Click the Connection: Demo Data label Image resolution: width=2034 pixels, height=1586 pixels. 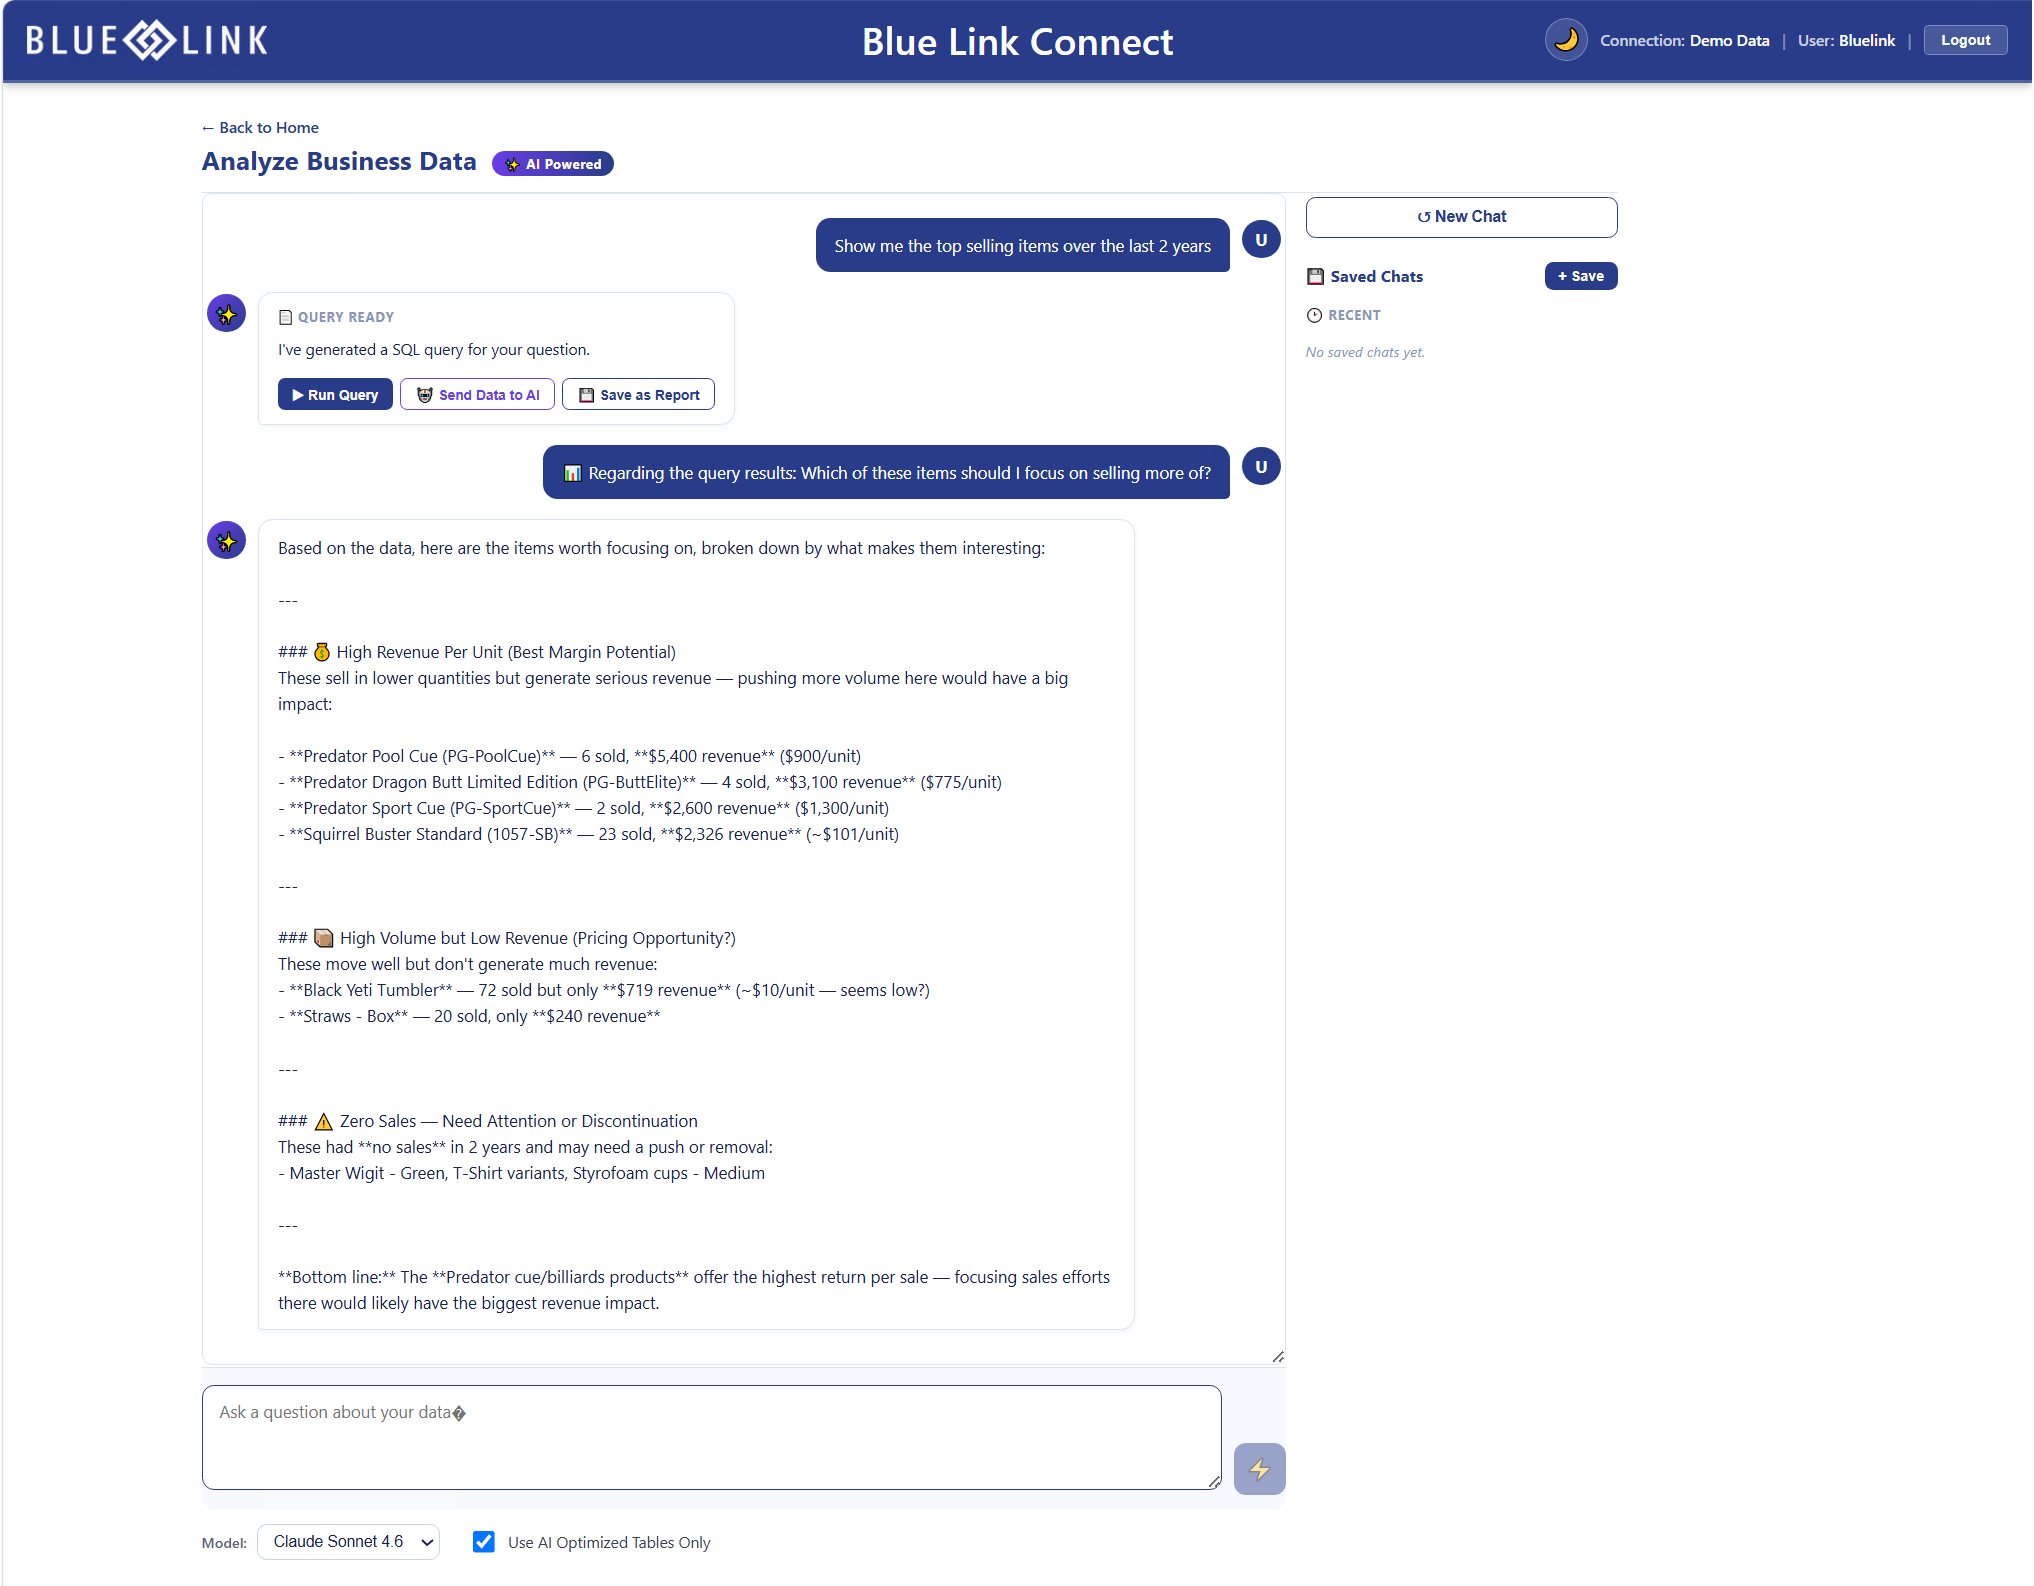[x=1684, y=41]
